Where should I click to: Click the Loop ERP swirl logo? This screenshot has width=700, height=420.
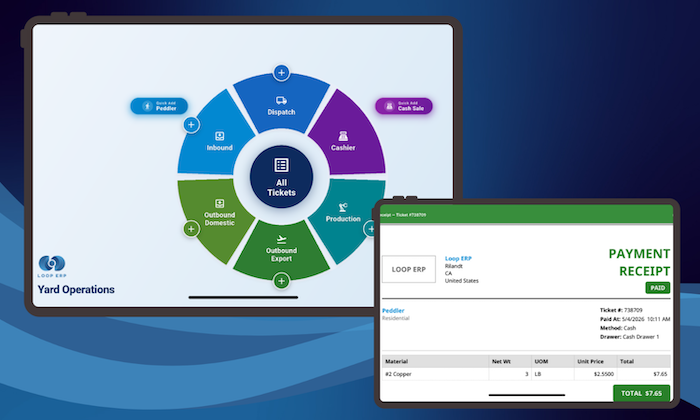52,264
